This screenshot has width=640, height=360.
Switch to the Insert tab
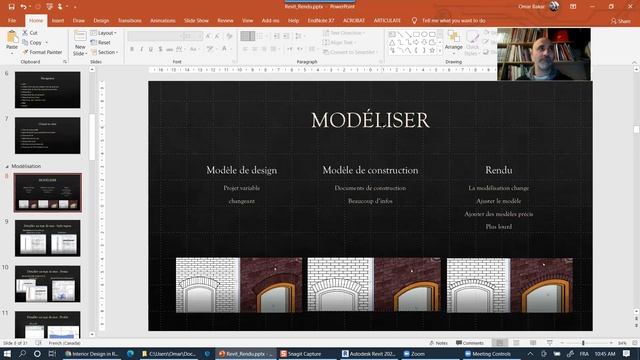click(x=58, y=20)
